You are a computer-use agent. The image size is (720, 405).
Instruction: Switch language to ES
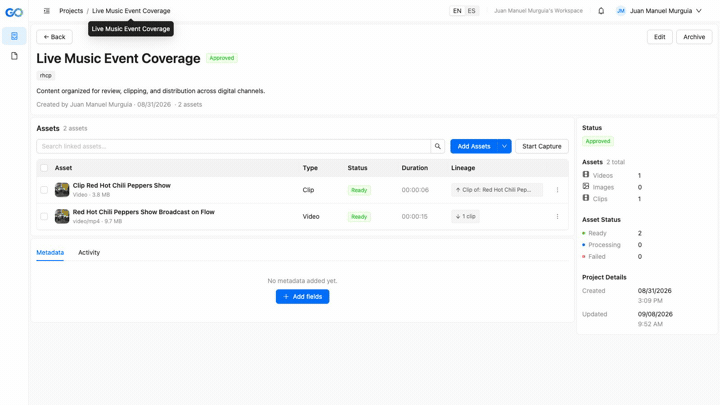[472, 11]
